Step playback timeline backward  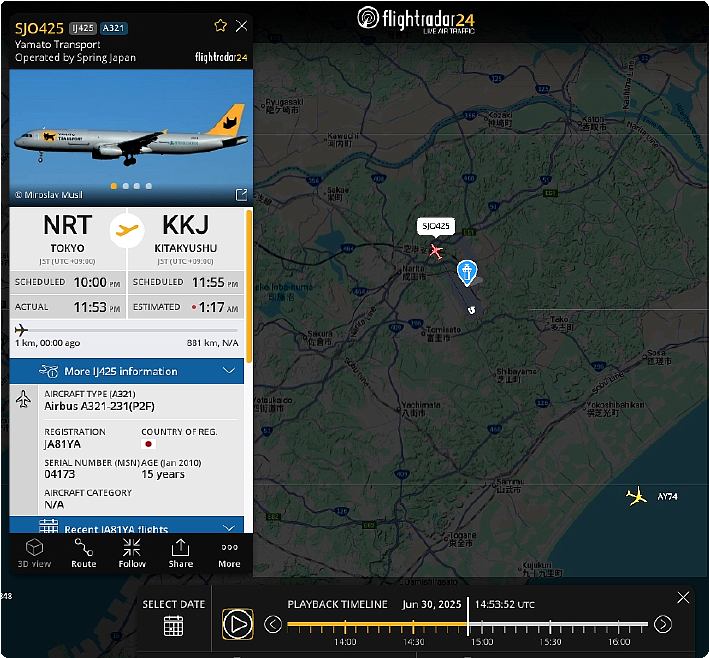pos(273,625)
